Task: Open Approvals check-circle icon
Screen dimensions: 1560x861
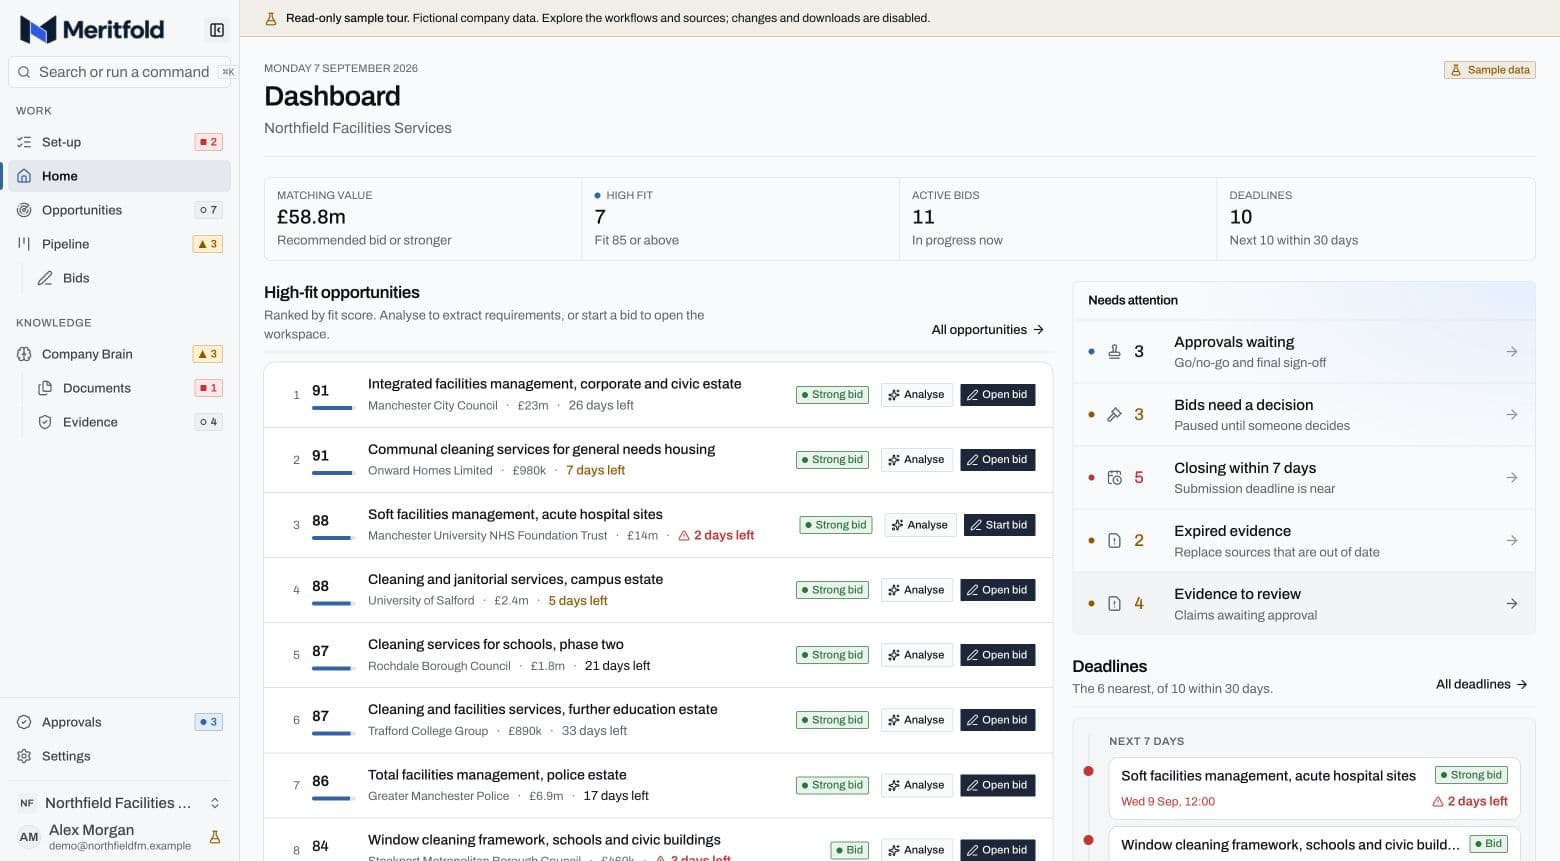Action: pyautogui.click(x=24, y=722)
